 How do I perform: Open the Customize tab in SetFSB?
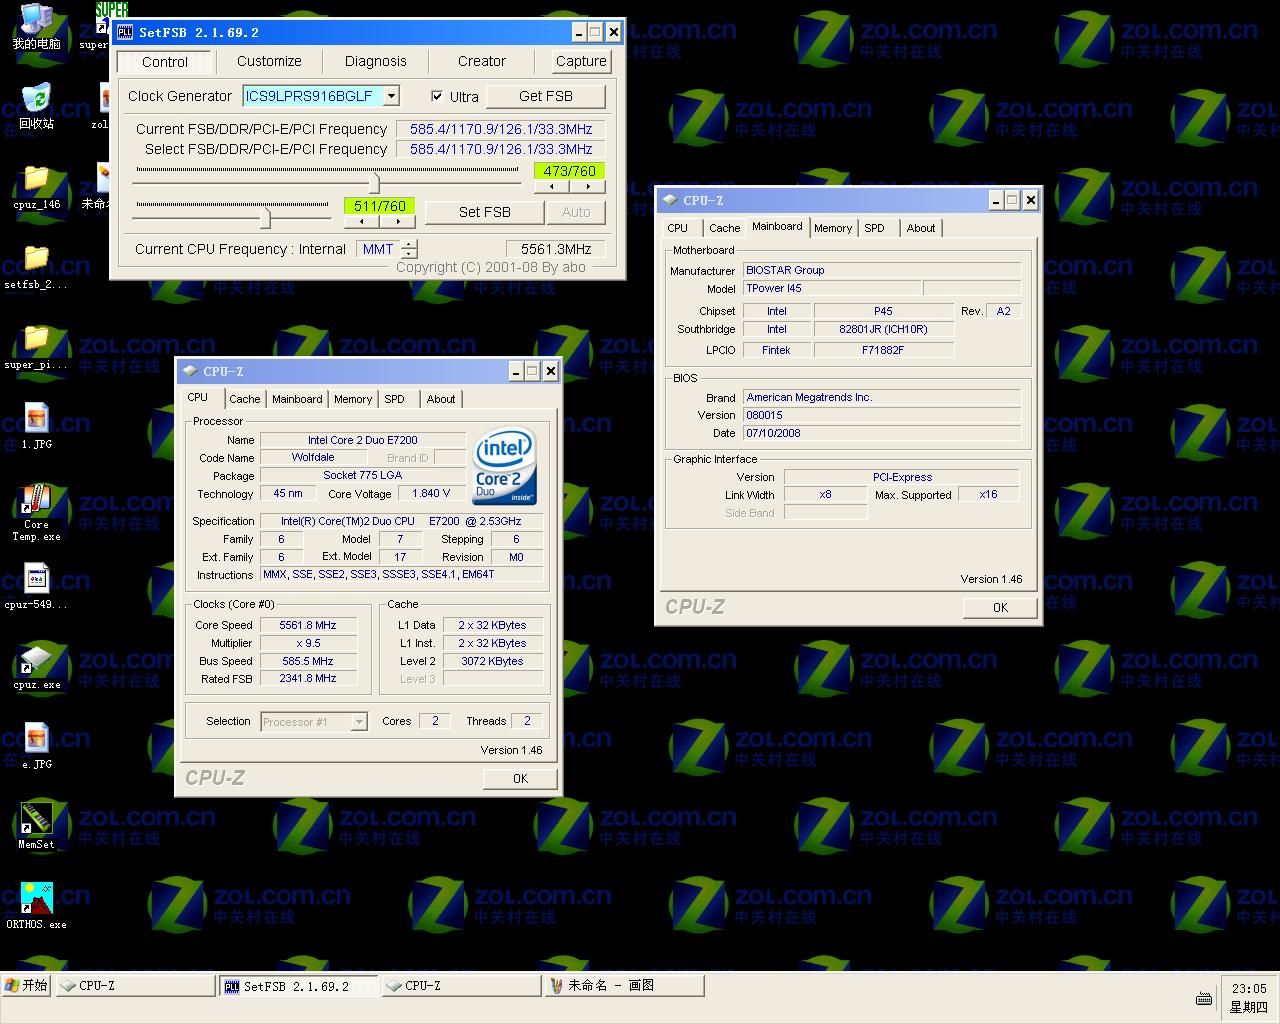(269, 61)
